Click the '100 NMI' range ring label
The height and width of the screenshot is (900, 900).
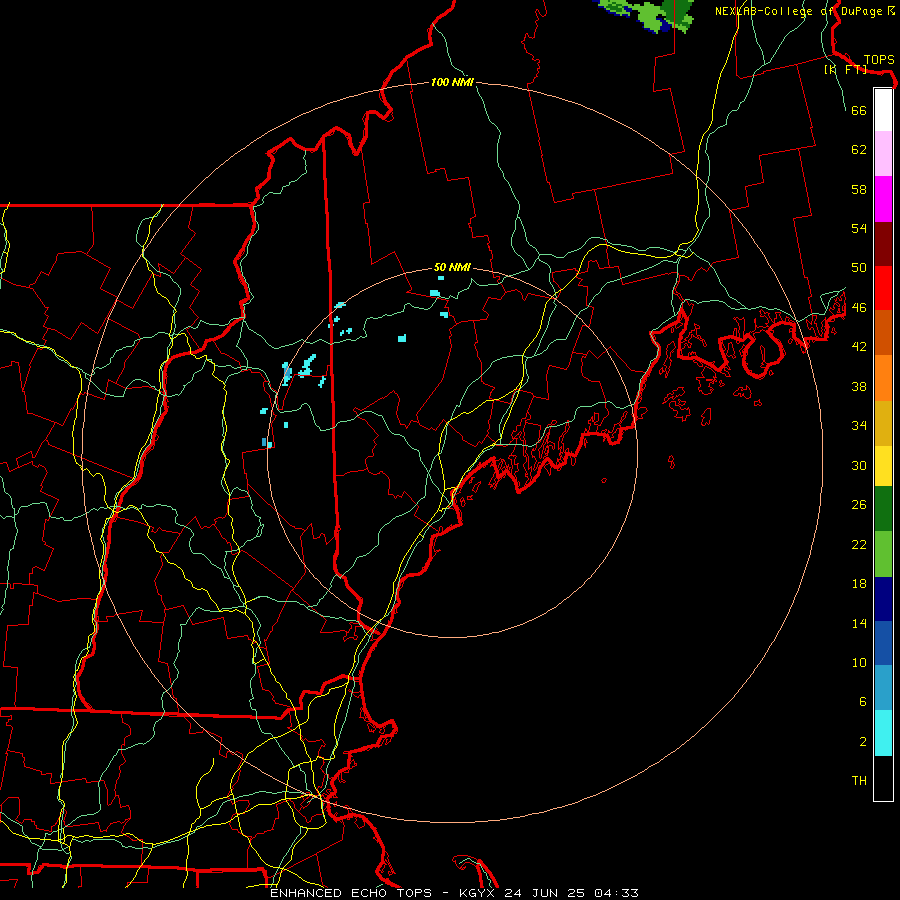pyautogui.click(x=452, y=82)
